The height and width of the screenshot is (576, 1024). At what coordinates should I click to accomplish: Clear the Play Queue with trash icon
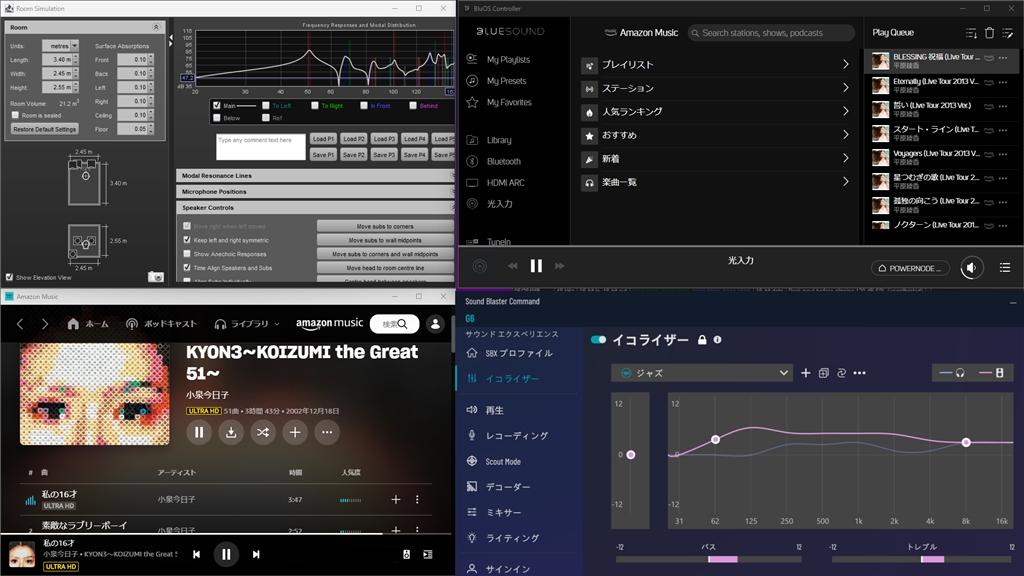click(x=989, y=33)
